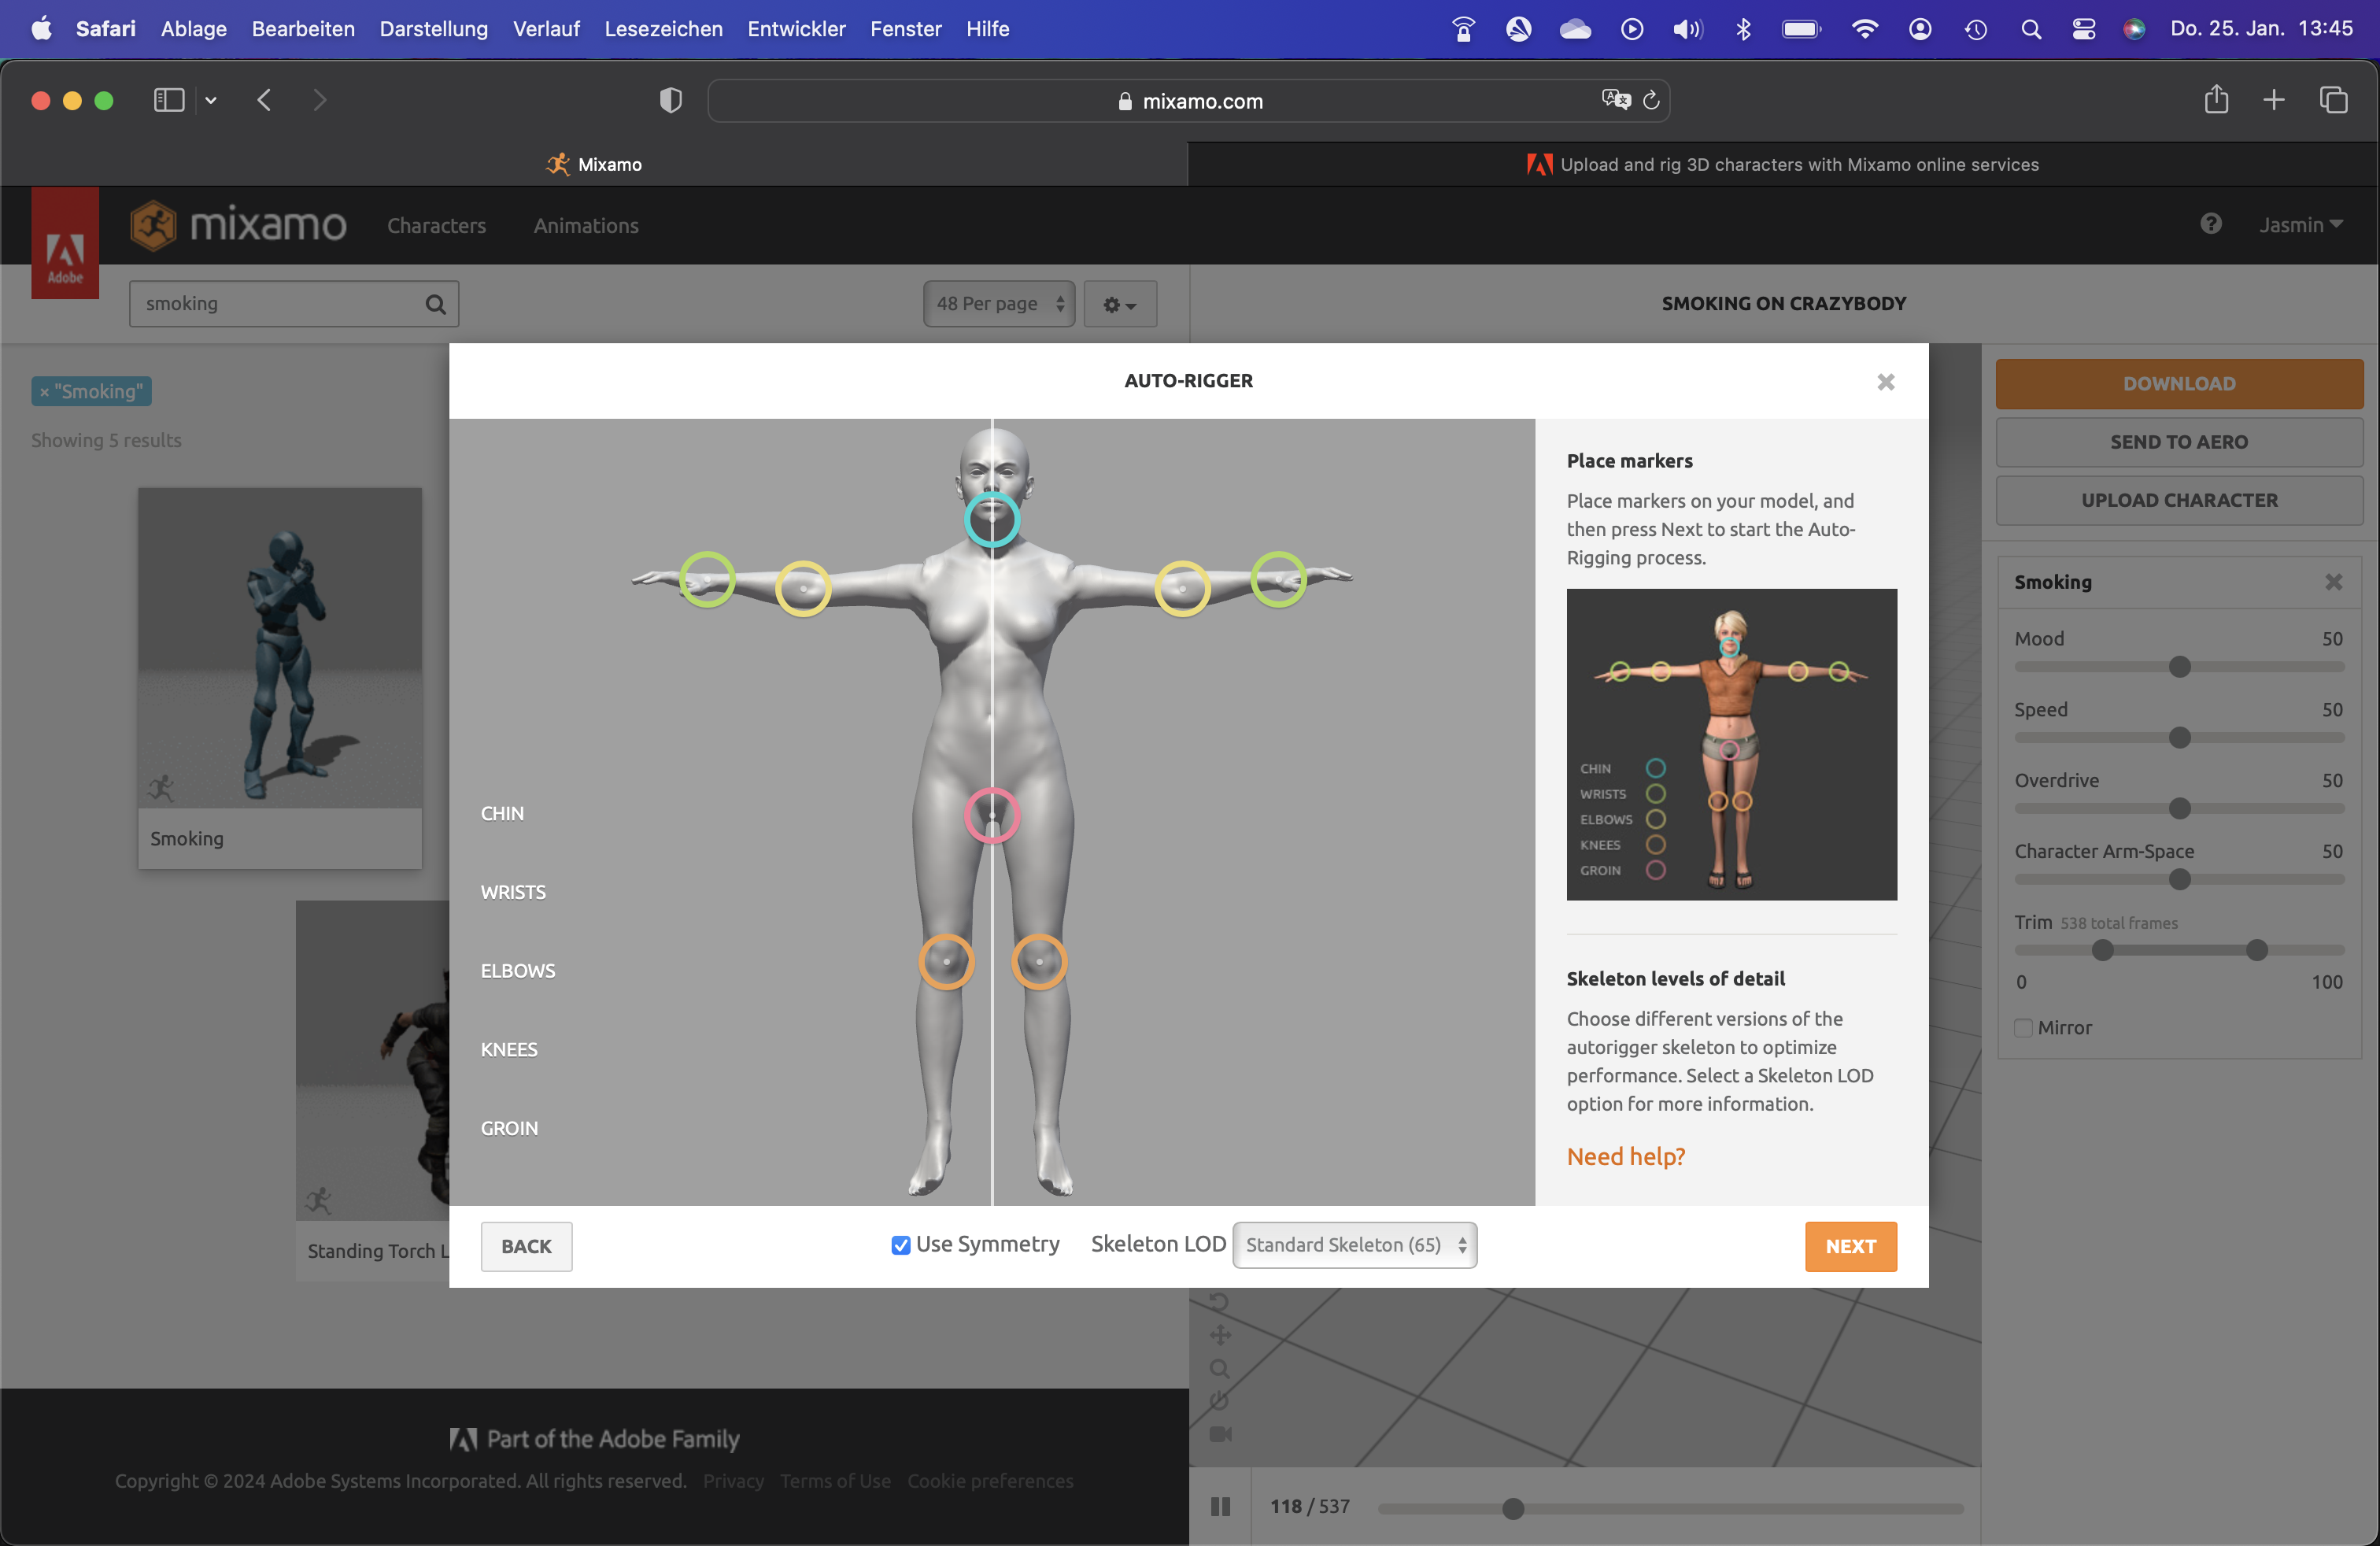Open the 48 Per page dropdown
This screenshot has height=1546, width=2380.
(x=998, y=304)
